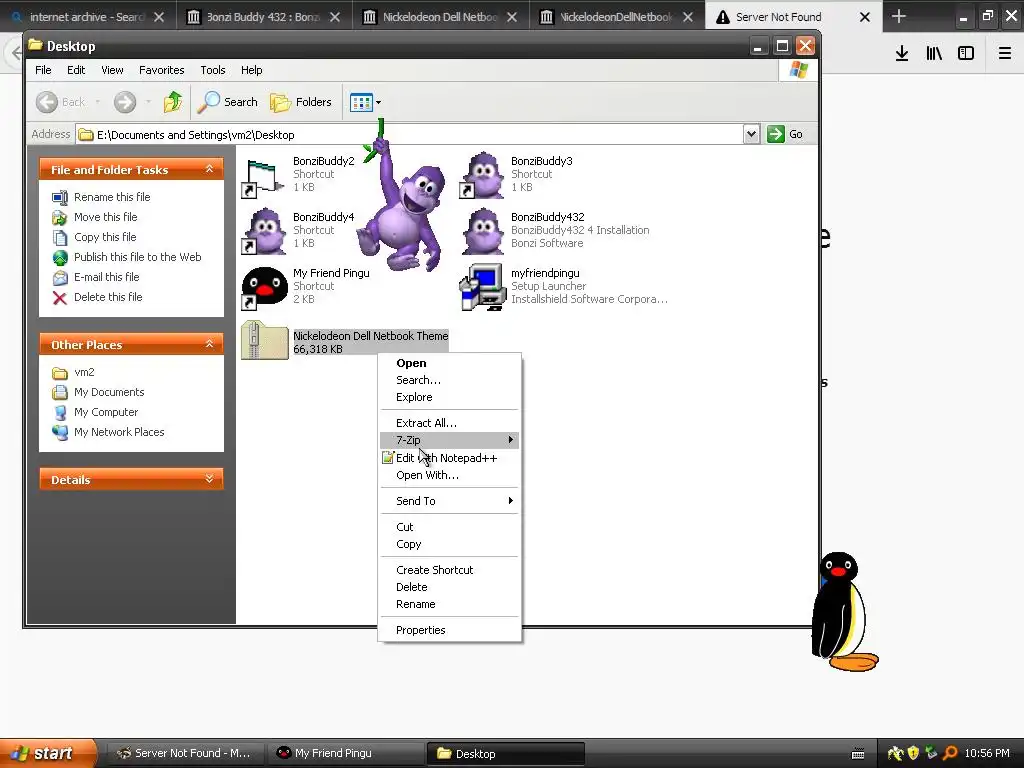Choose Extract All... in the context menu
The height and width of the screenshot is (768, 1024).
coord(449,423)
